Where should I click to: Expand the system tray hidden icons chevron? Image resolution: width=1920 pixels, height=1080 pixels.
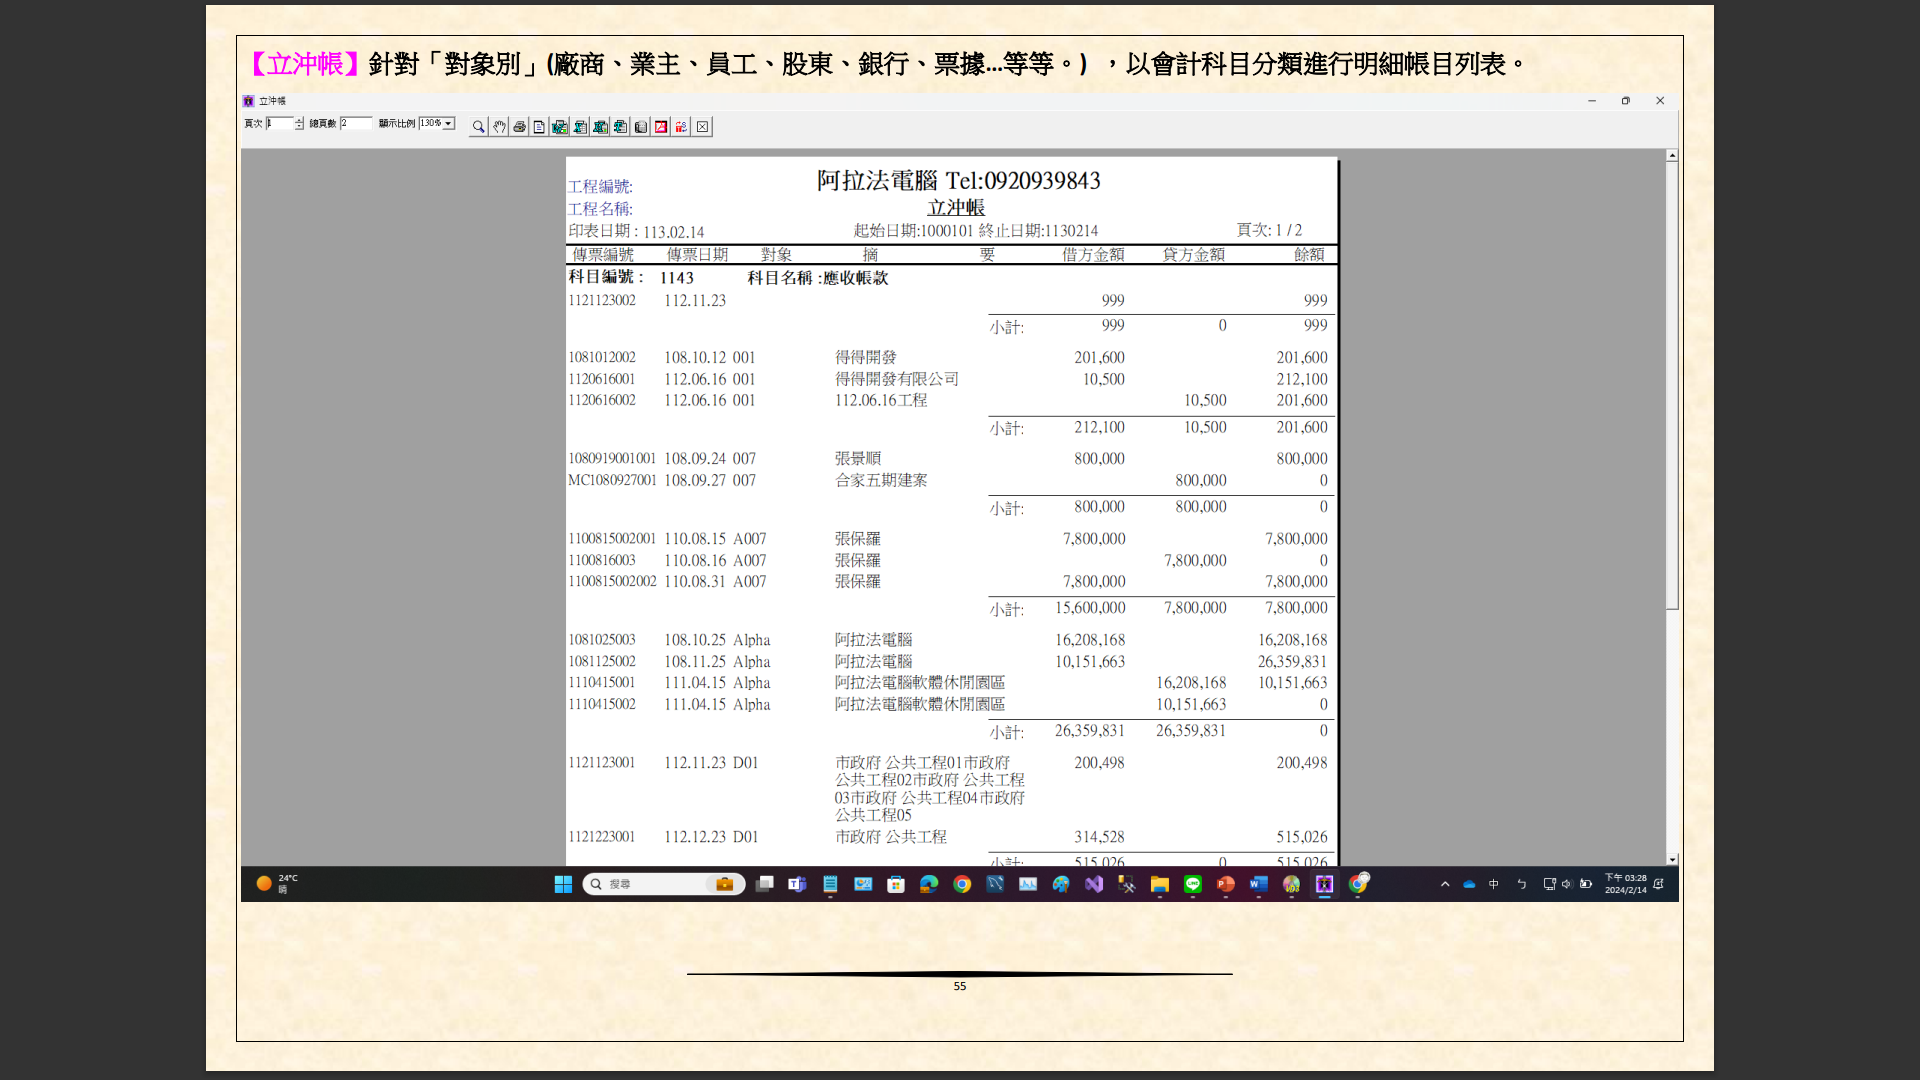1445,884
